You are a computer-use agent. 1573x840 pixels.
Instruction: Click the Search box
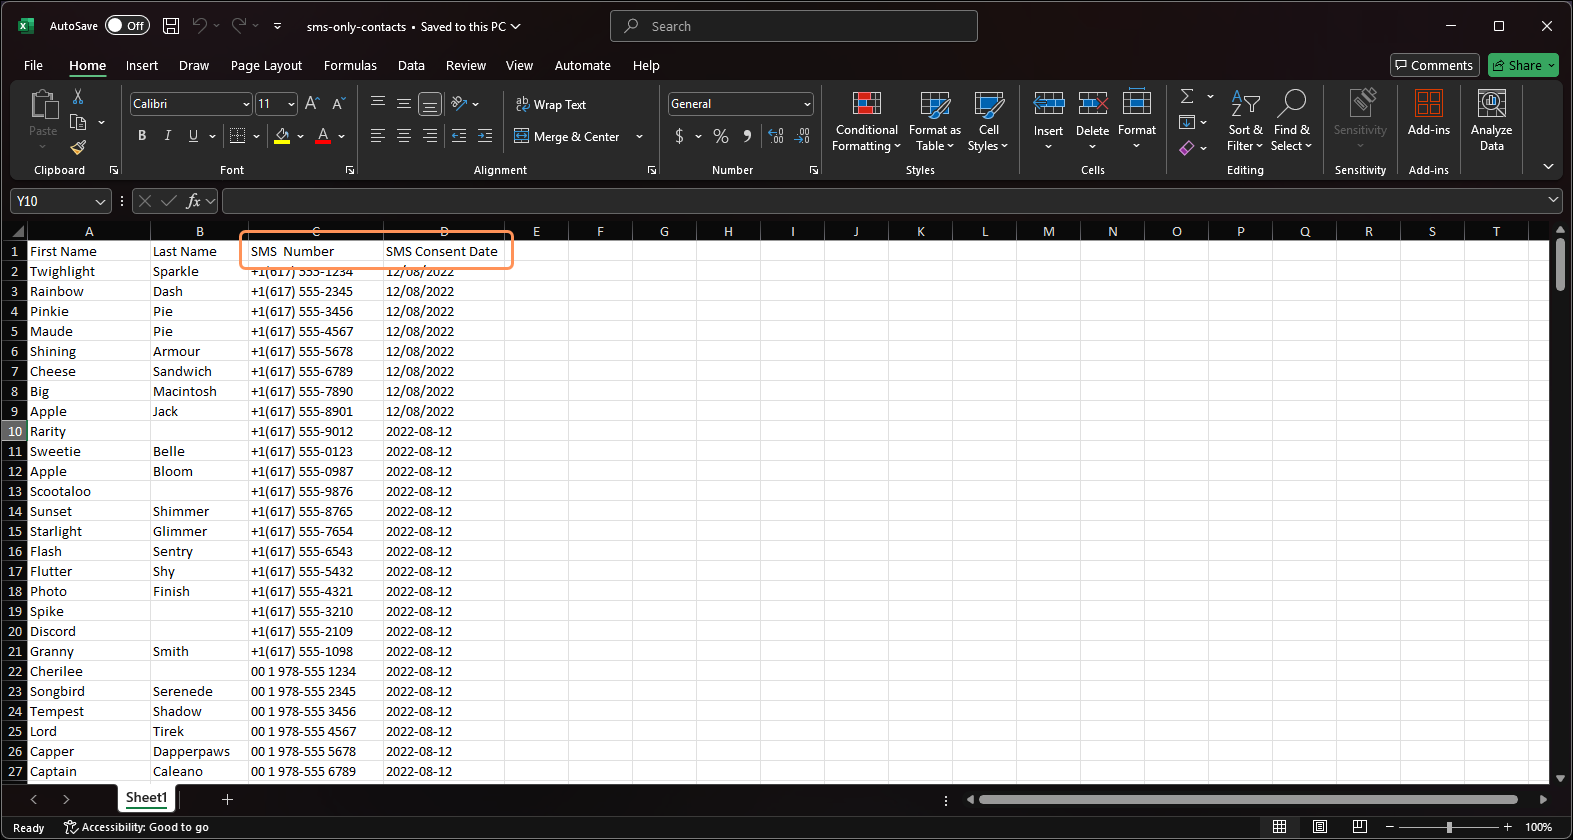794,26
